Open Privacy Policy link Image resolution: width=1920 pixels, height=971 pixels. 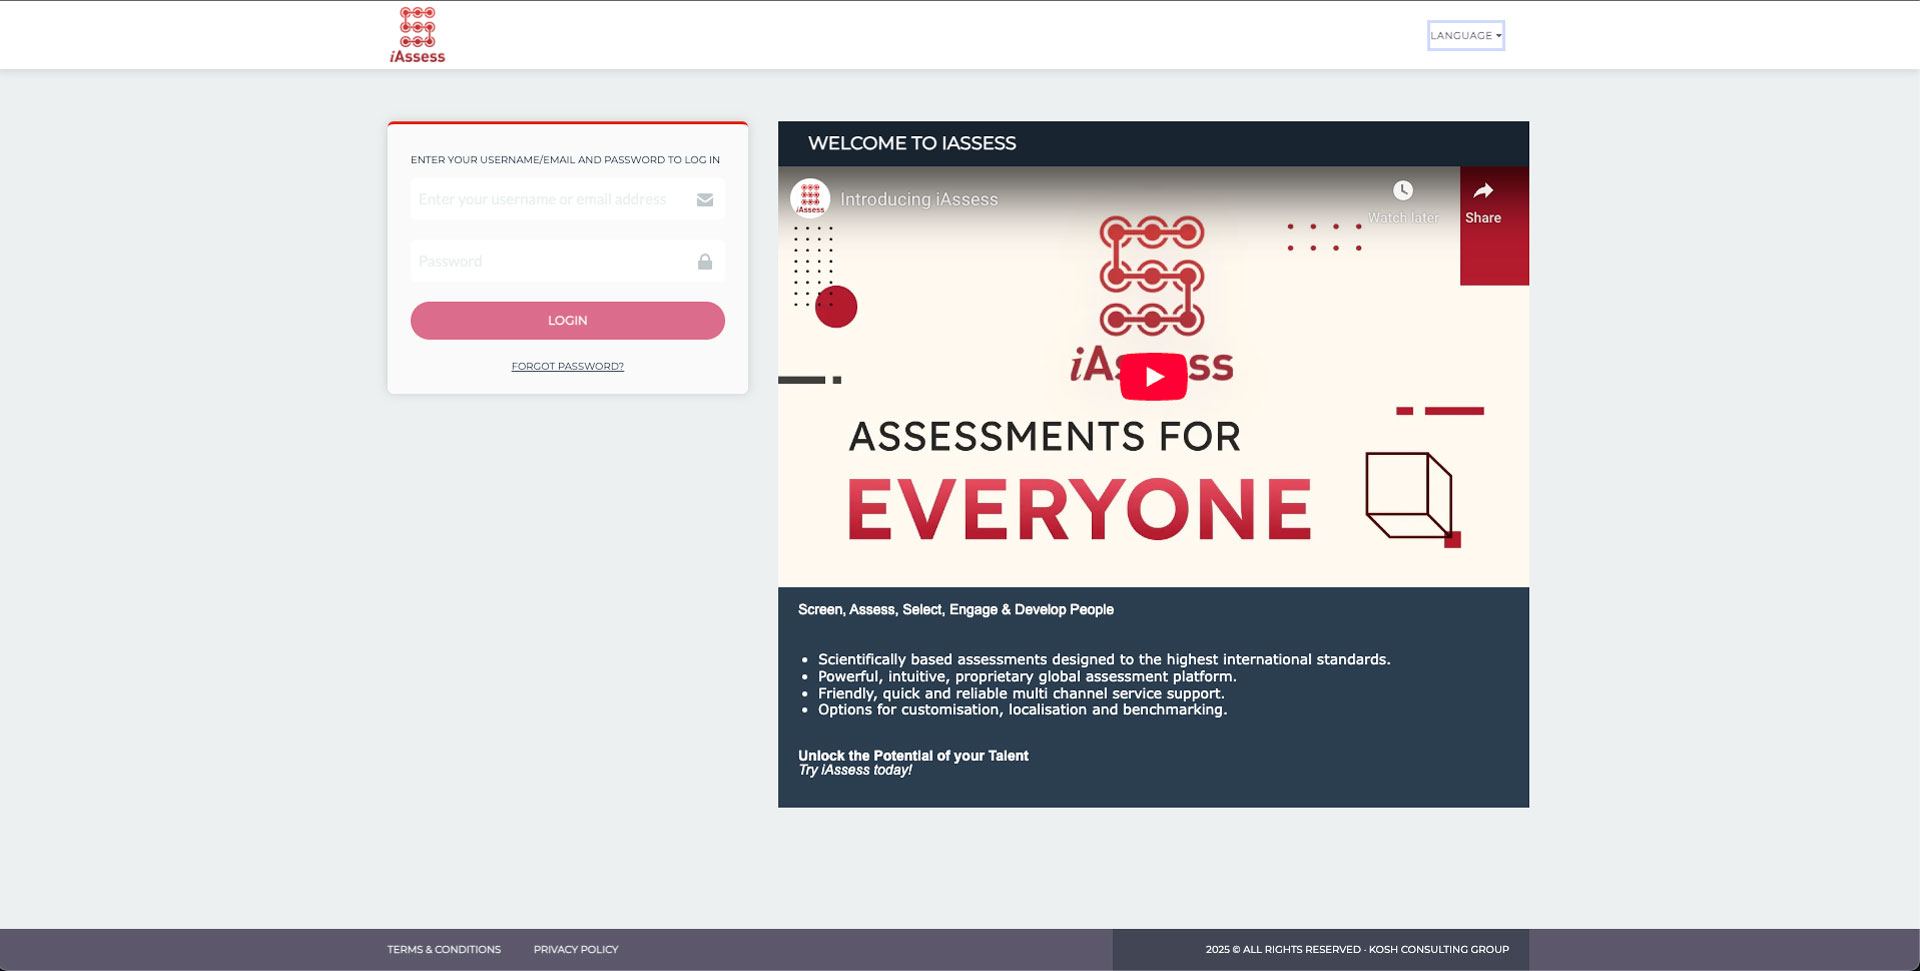[x=576, y=949]
